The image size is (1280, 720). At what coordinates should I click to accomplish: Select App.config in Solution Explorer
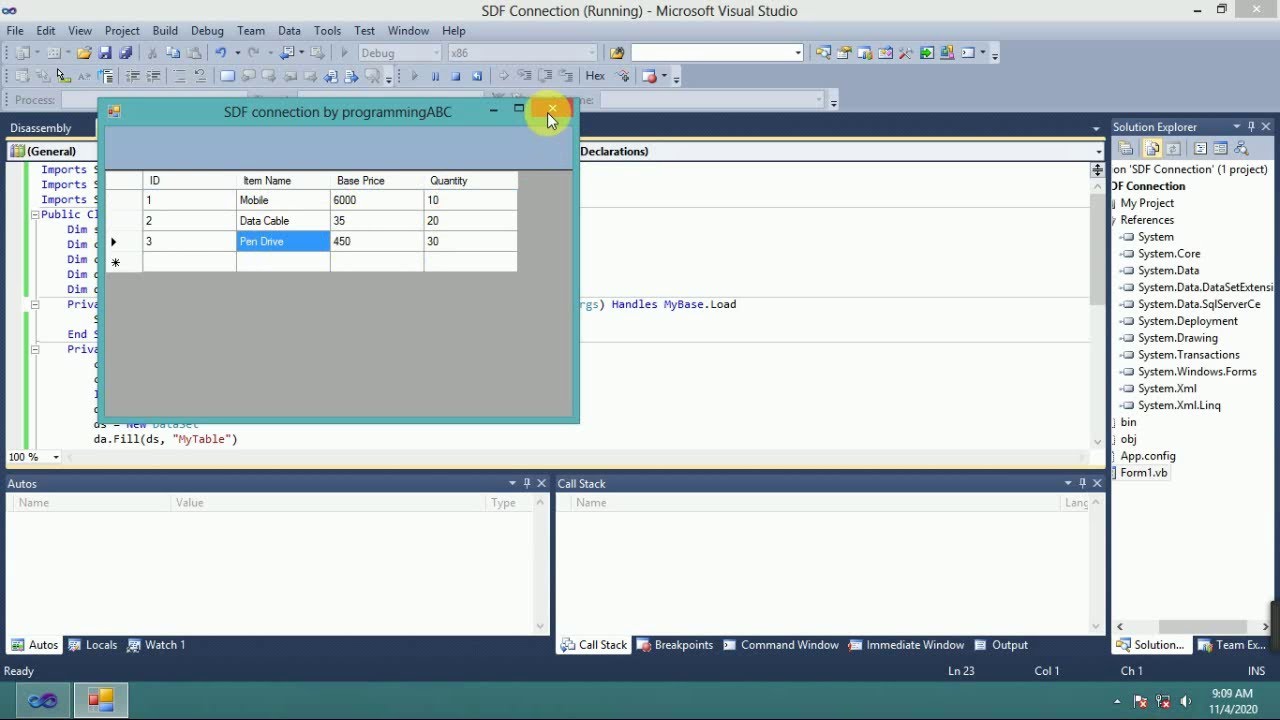[x=1147, y=456]
